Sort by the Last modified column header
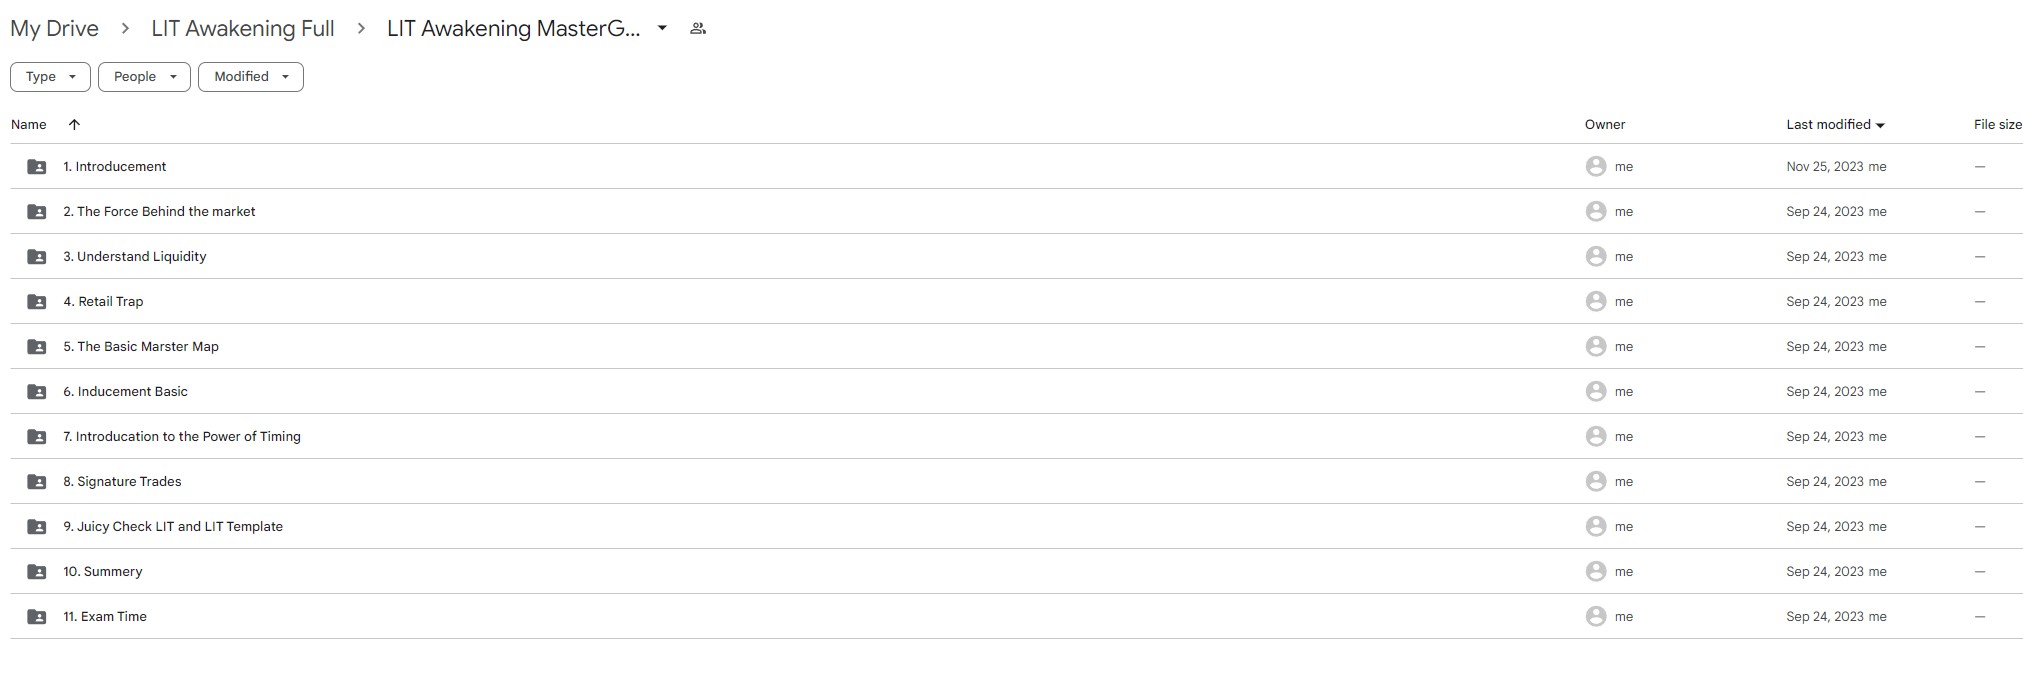 pyautogui.click(x=1828, y=125)
